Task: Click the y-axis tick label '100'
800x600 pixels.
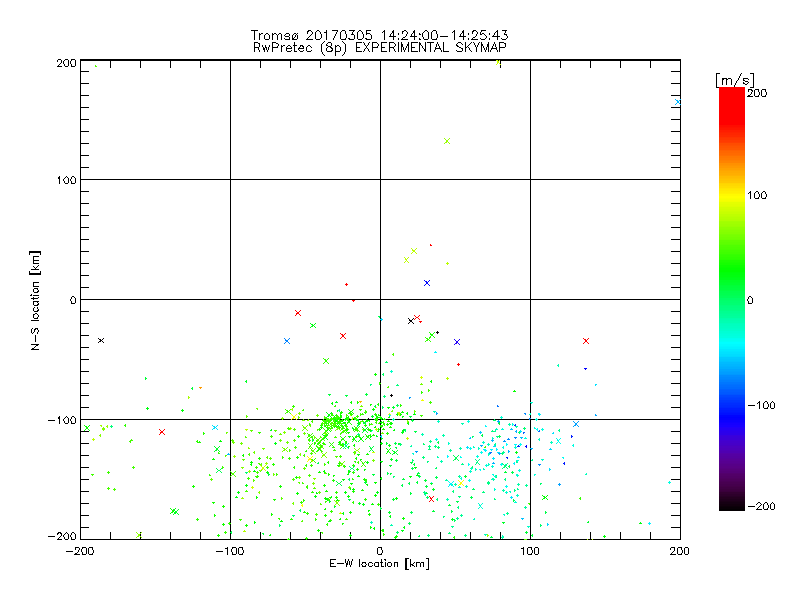Action: click(66, 180)
